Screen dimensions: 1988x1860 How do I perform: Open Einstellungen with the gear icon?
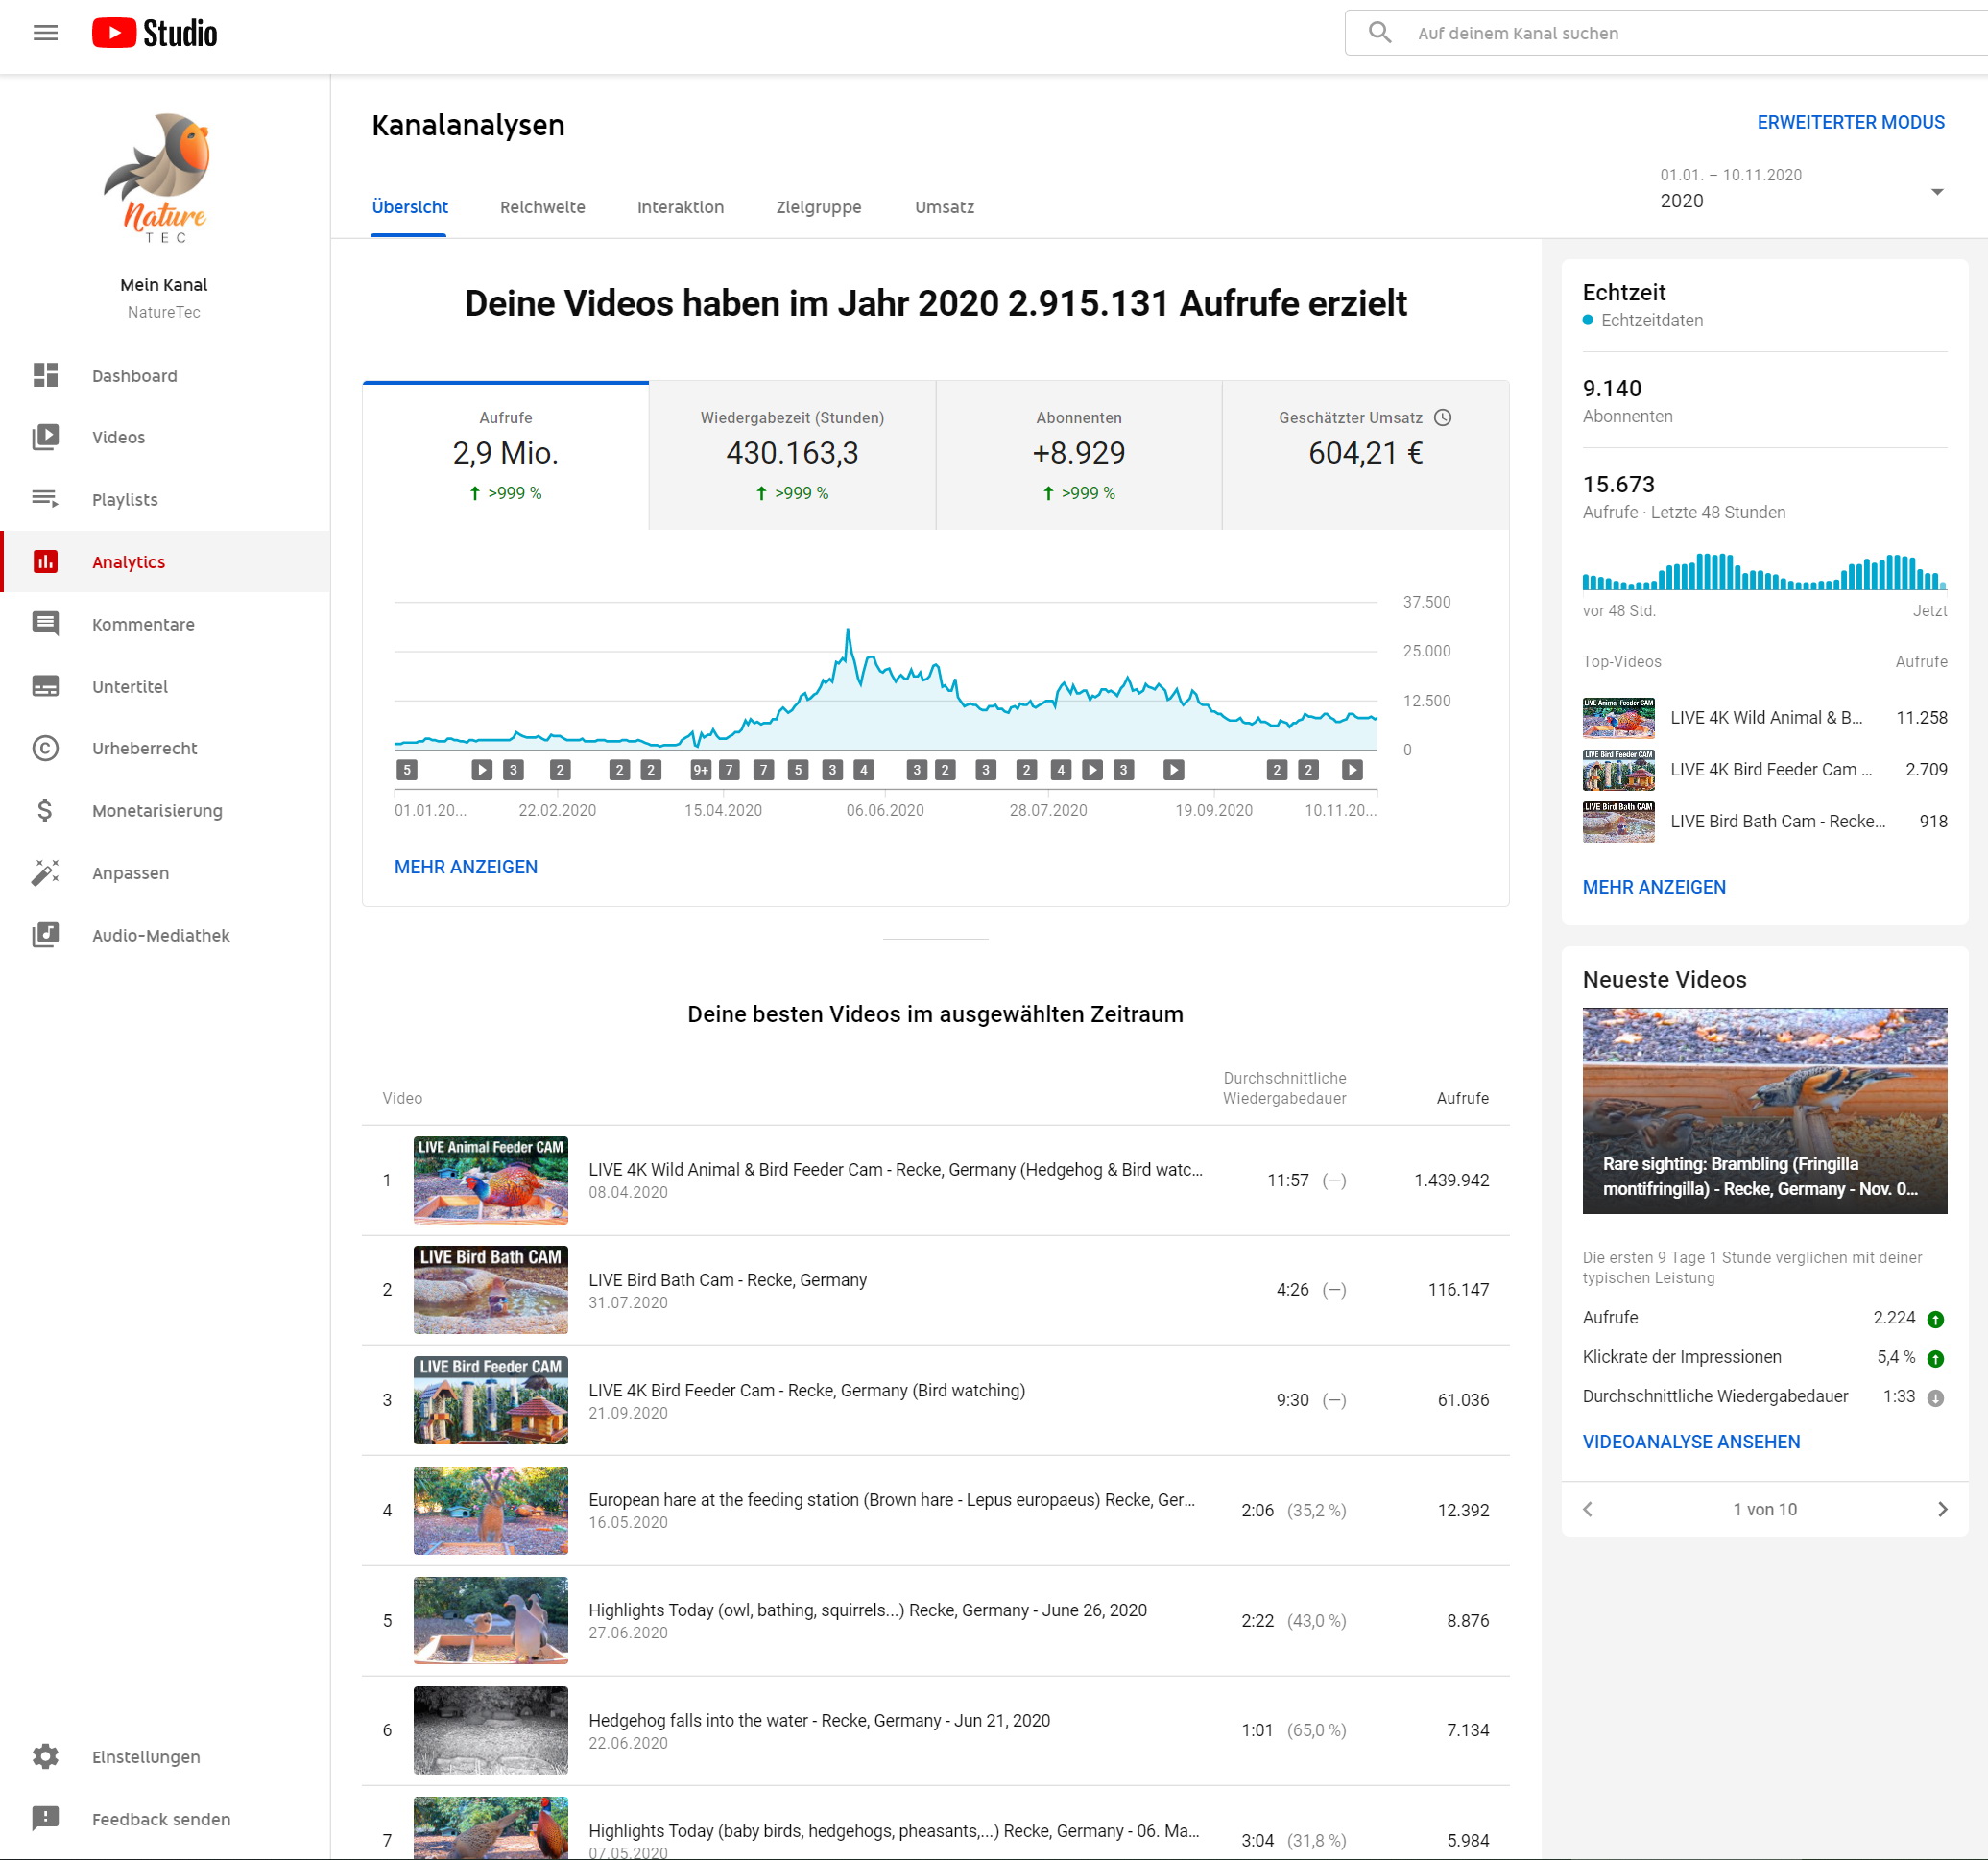coord(46,1756)
